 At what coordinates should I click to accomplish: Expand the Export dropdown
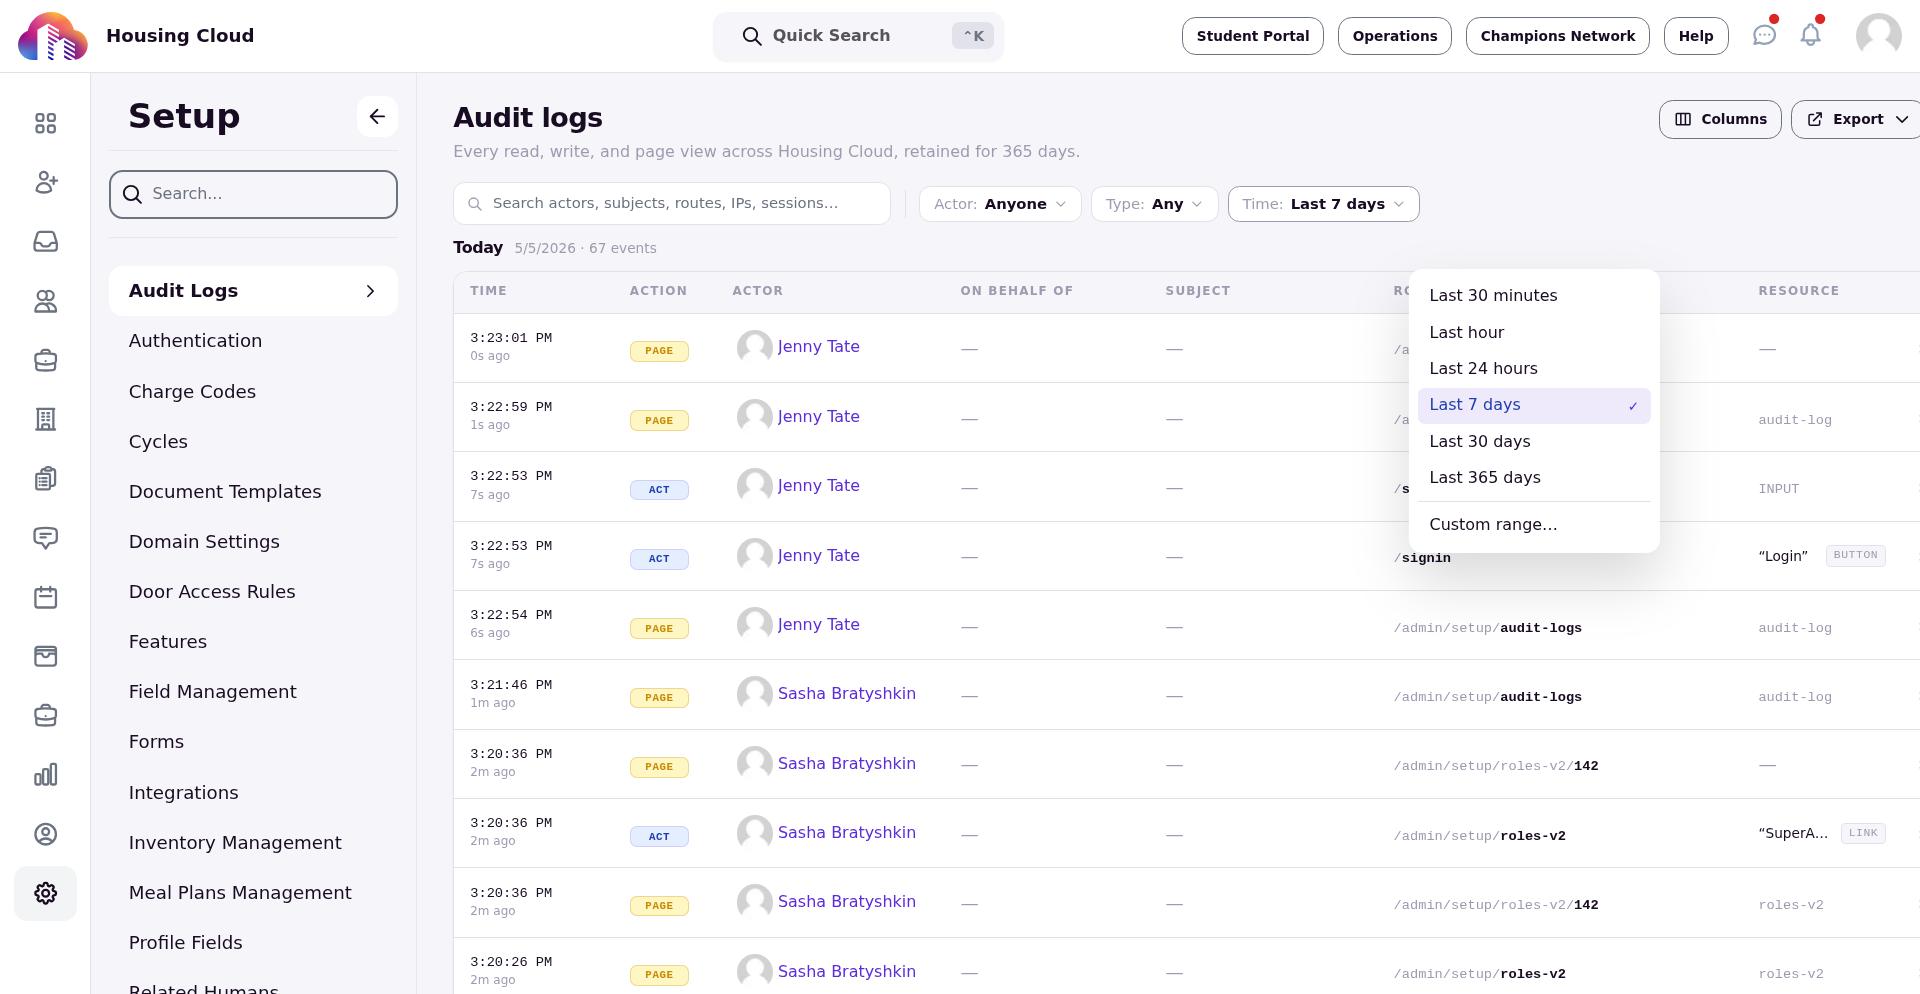pyautogui.click(x=1857, y=119)
